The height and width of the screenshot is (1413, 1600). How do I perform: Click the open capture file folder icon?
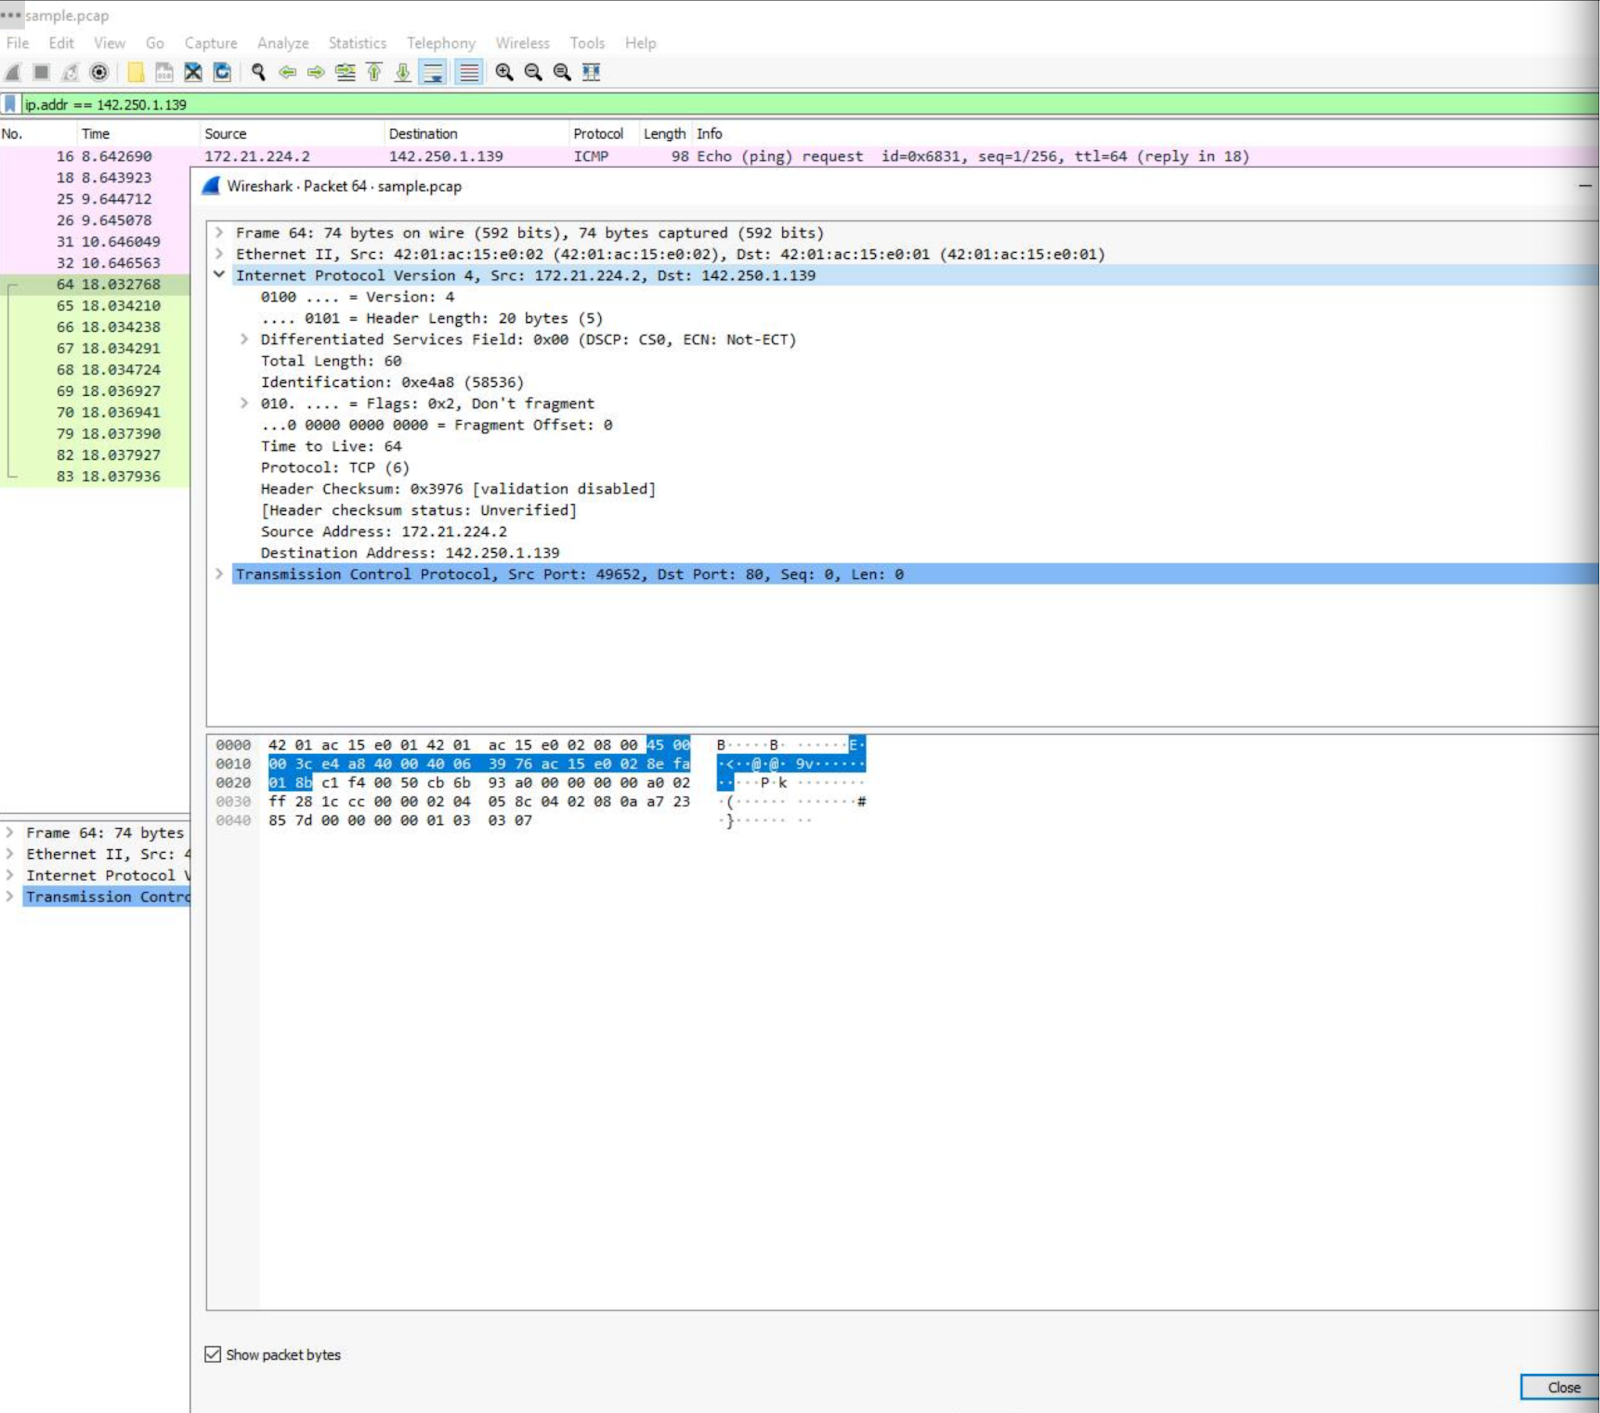point(136,72)
